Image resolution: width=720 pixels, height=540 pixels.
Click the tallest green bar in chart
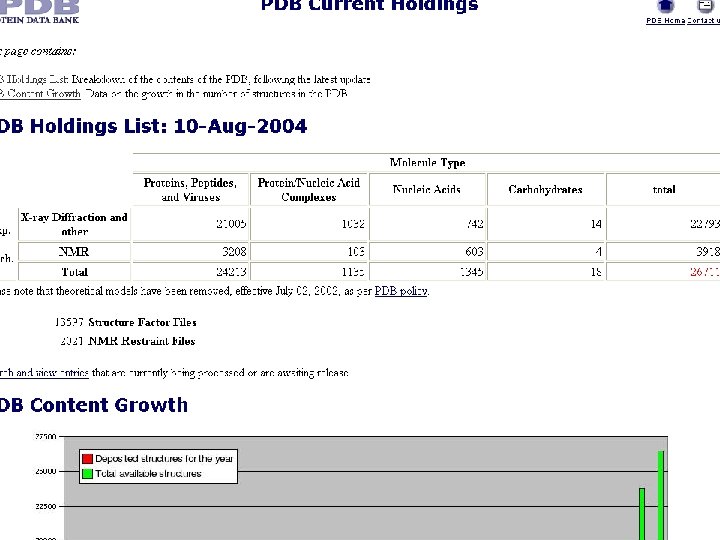(x=661, y=495)
